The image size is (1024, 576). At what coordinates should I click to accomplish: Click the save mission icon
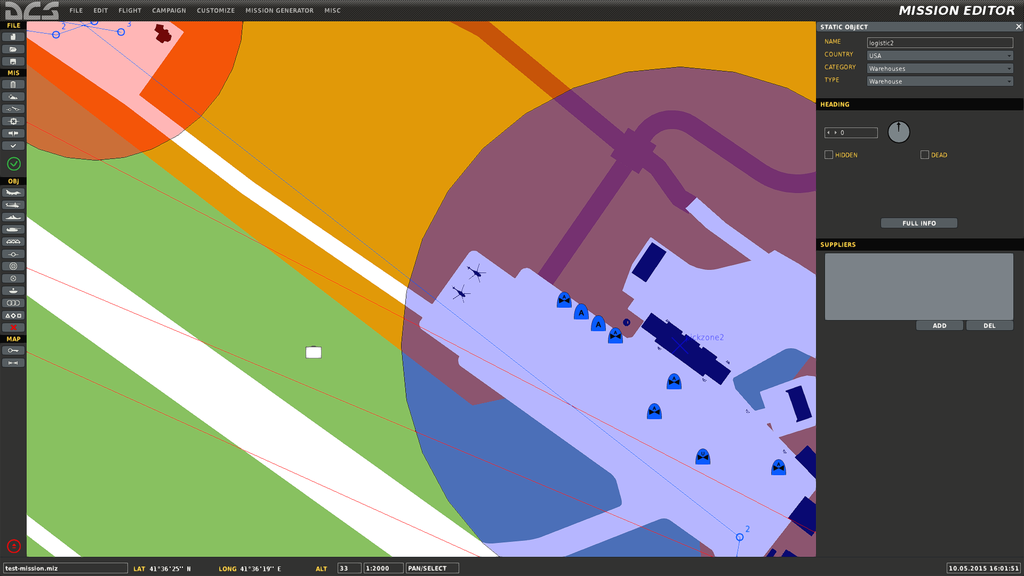click(14, 61)
